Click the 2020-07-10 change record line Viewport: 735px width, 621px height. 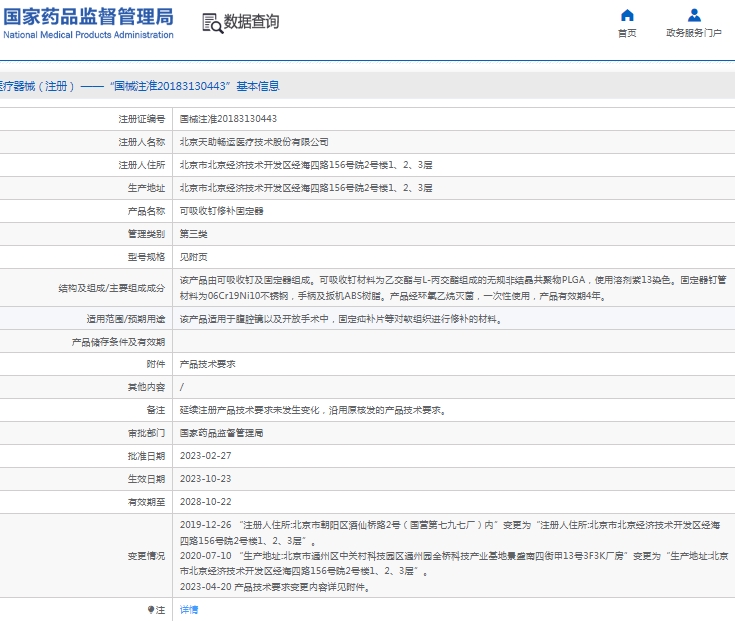click(454, 563)
